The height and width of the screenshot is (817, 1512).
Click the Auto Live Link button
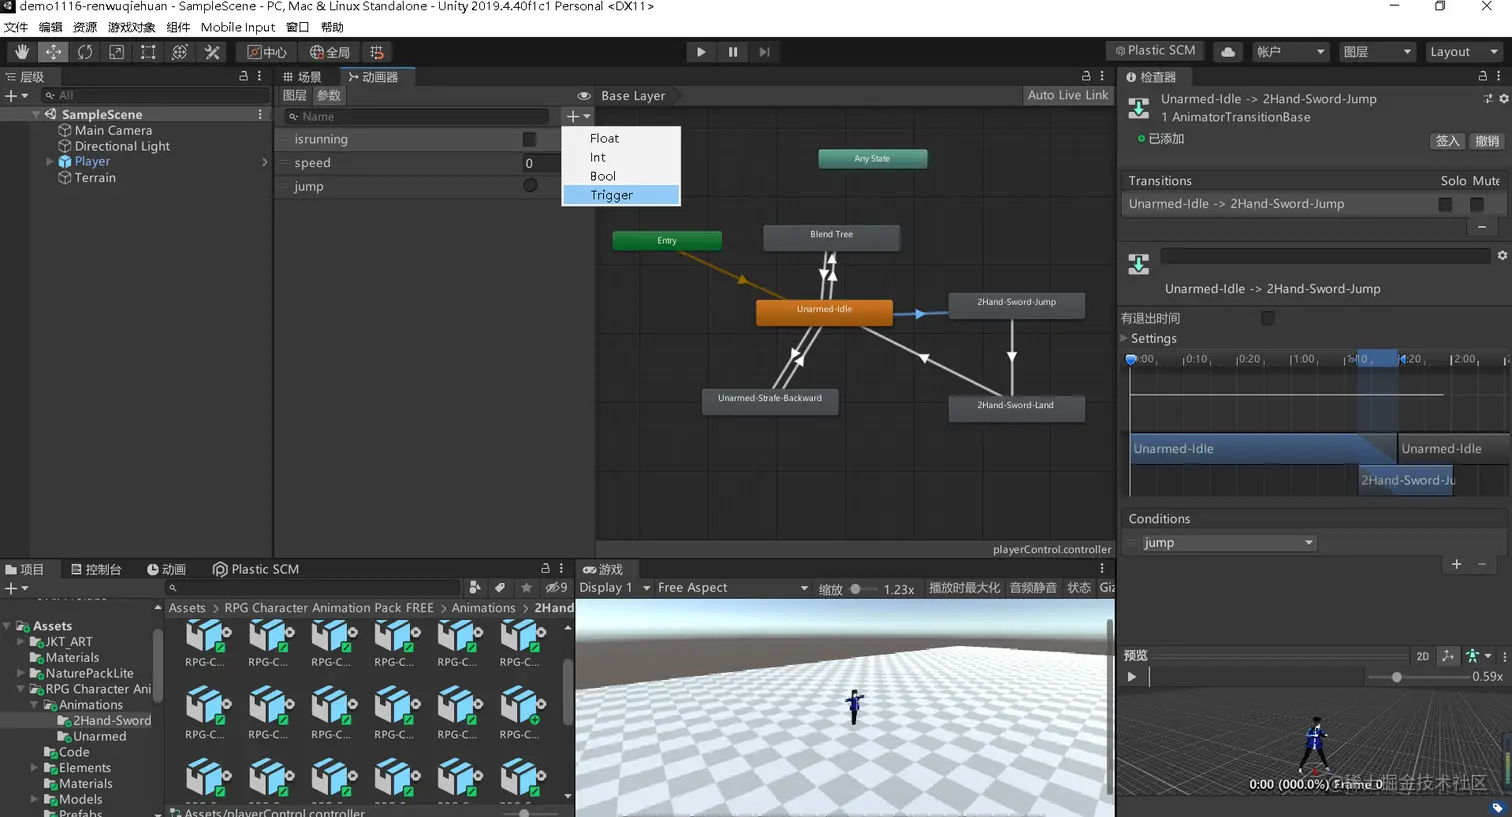(1067, 96)
